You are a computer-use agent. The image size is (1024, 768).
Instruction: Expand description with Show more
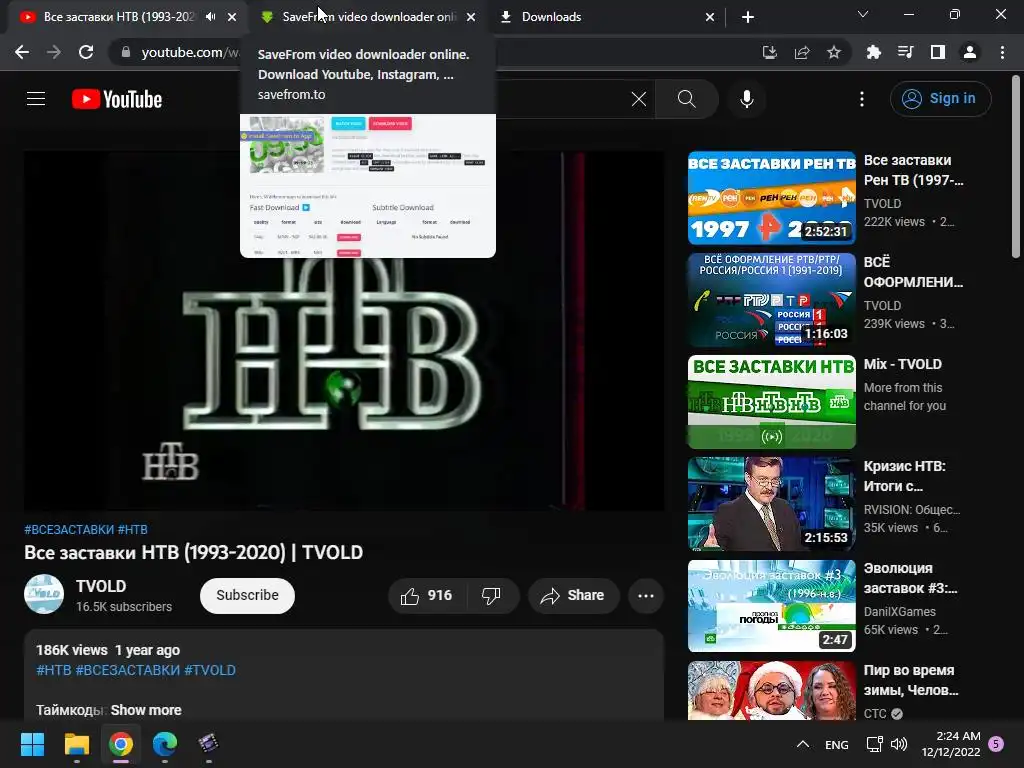click(x=146, y=710)
